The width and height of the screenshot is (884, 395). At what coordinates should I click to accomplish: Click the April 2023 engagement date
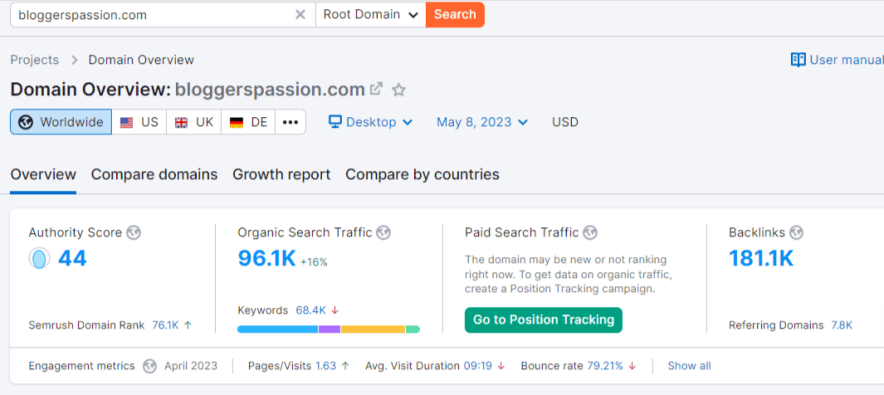point(191,366)
